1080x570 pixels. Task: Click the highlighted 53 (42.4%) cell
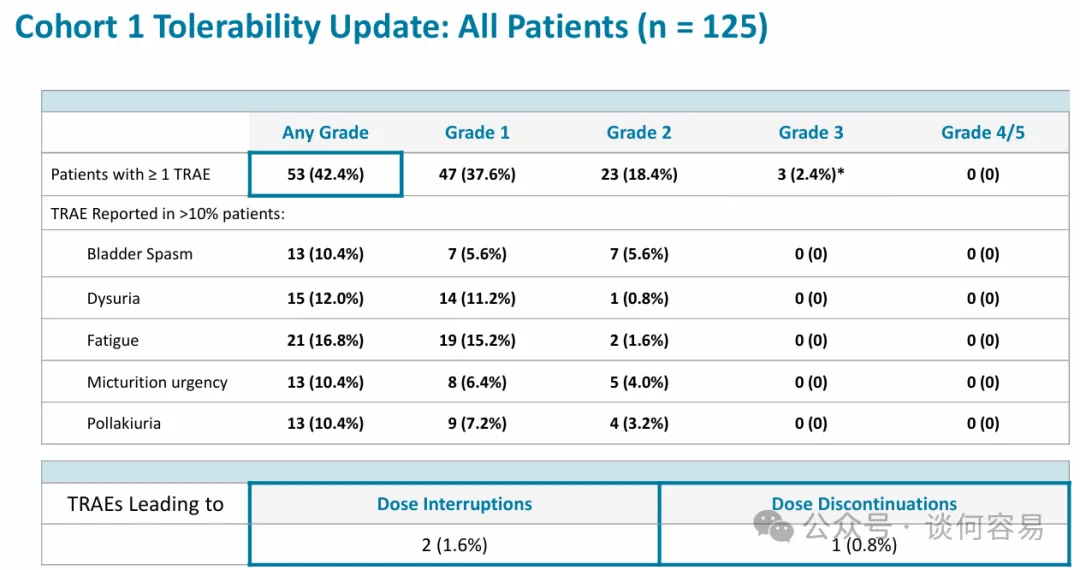coord(325,174)
